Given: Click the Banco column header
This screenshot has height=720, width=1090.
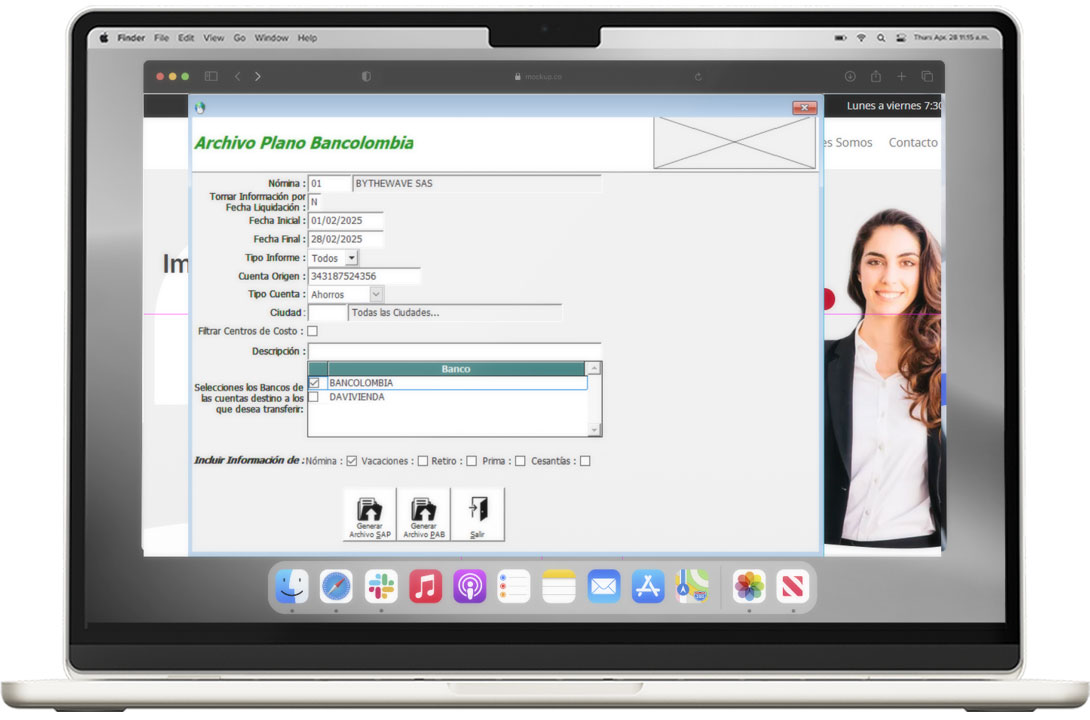Looking at the screenshot, I should tap(456, 369).
